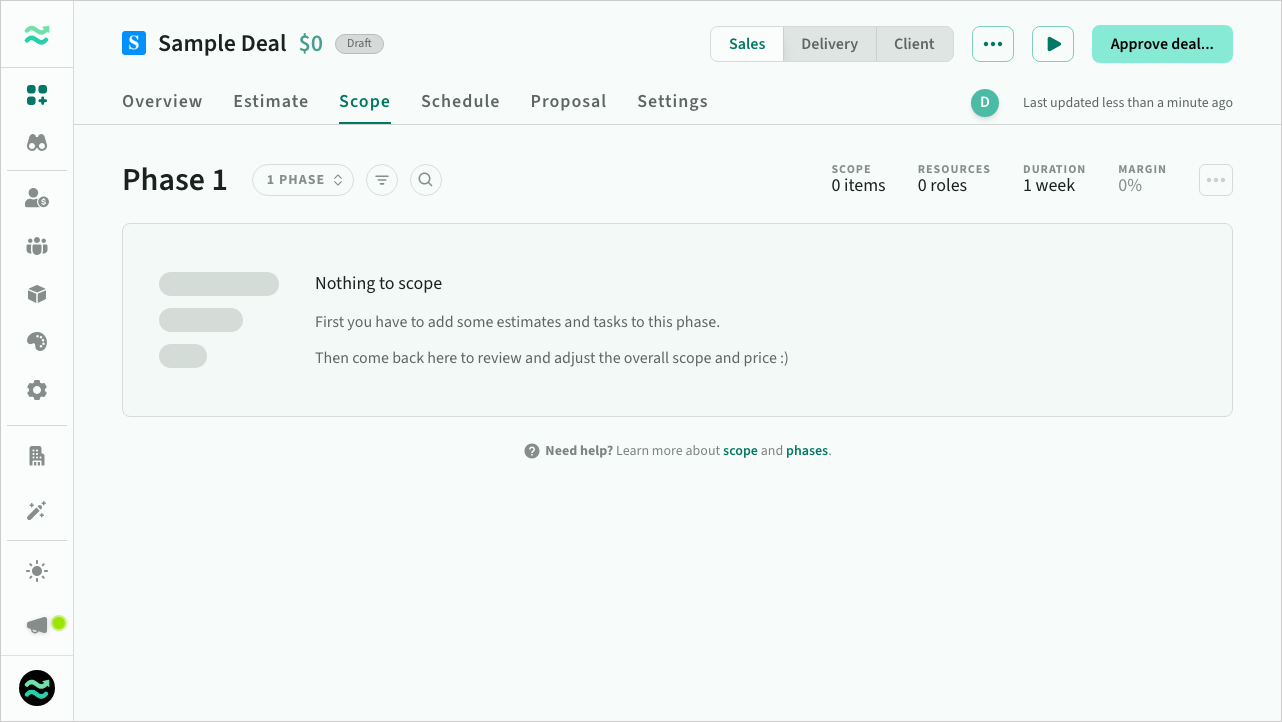Open the clients person-dollar sidebar icon
Image resolution: width=1282 pixels, height=722 pixels.
(37, 198)
